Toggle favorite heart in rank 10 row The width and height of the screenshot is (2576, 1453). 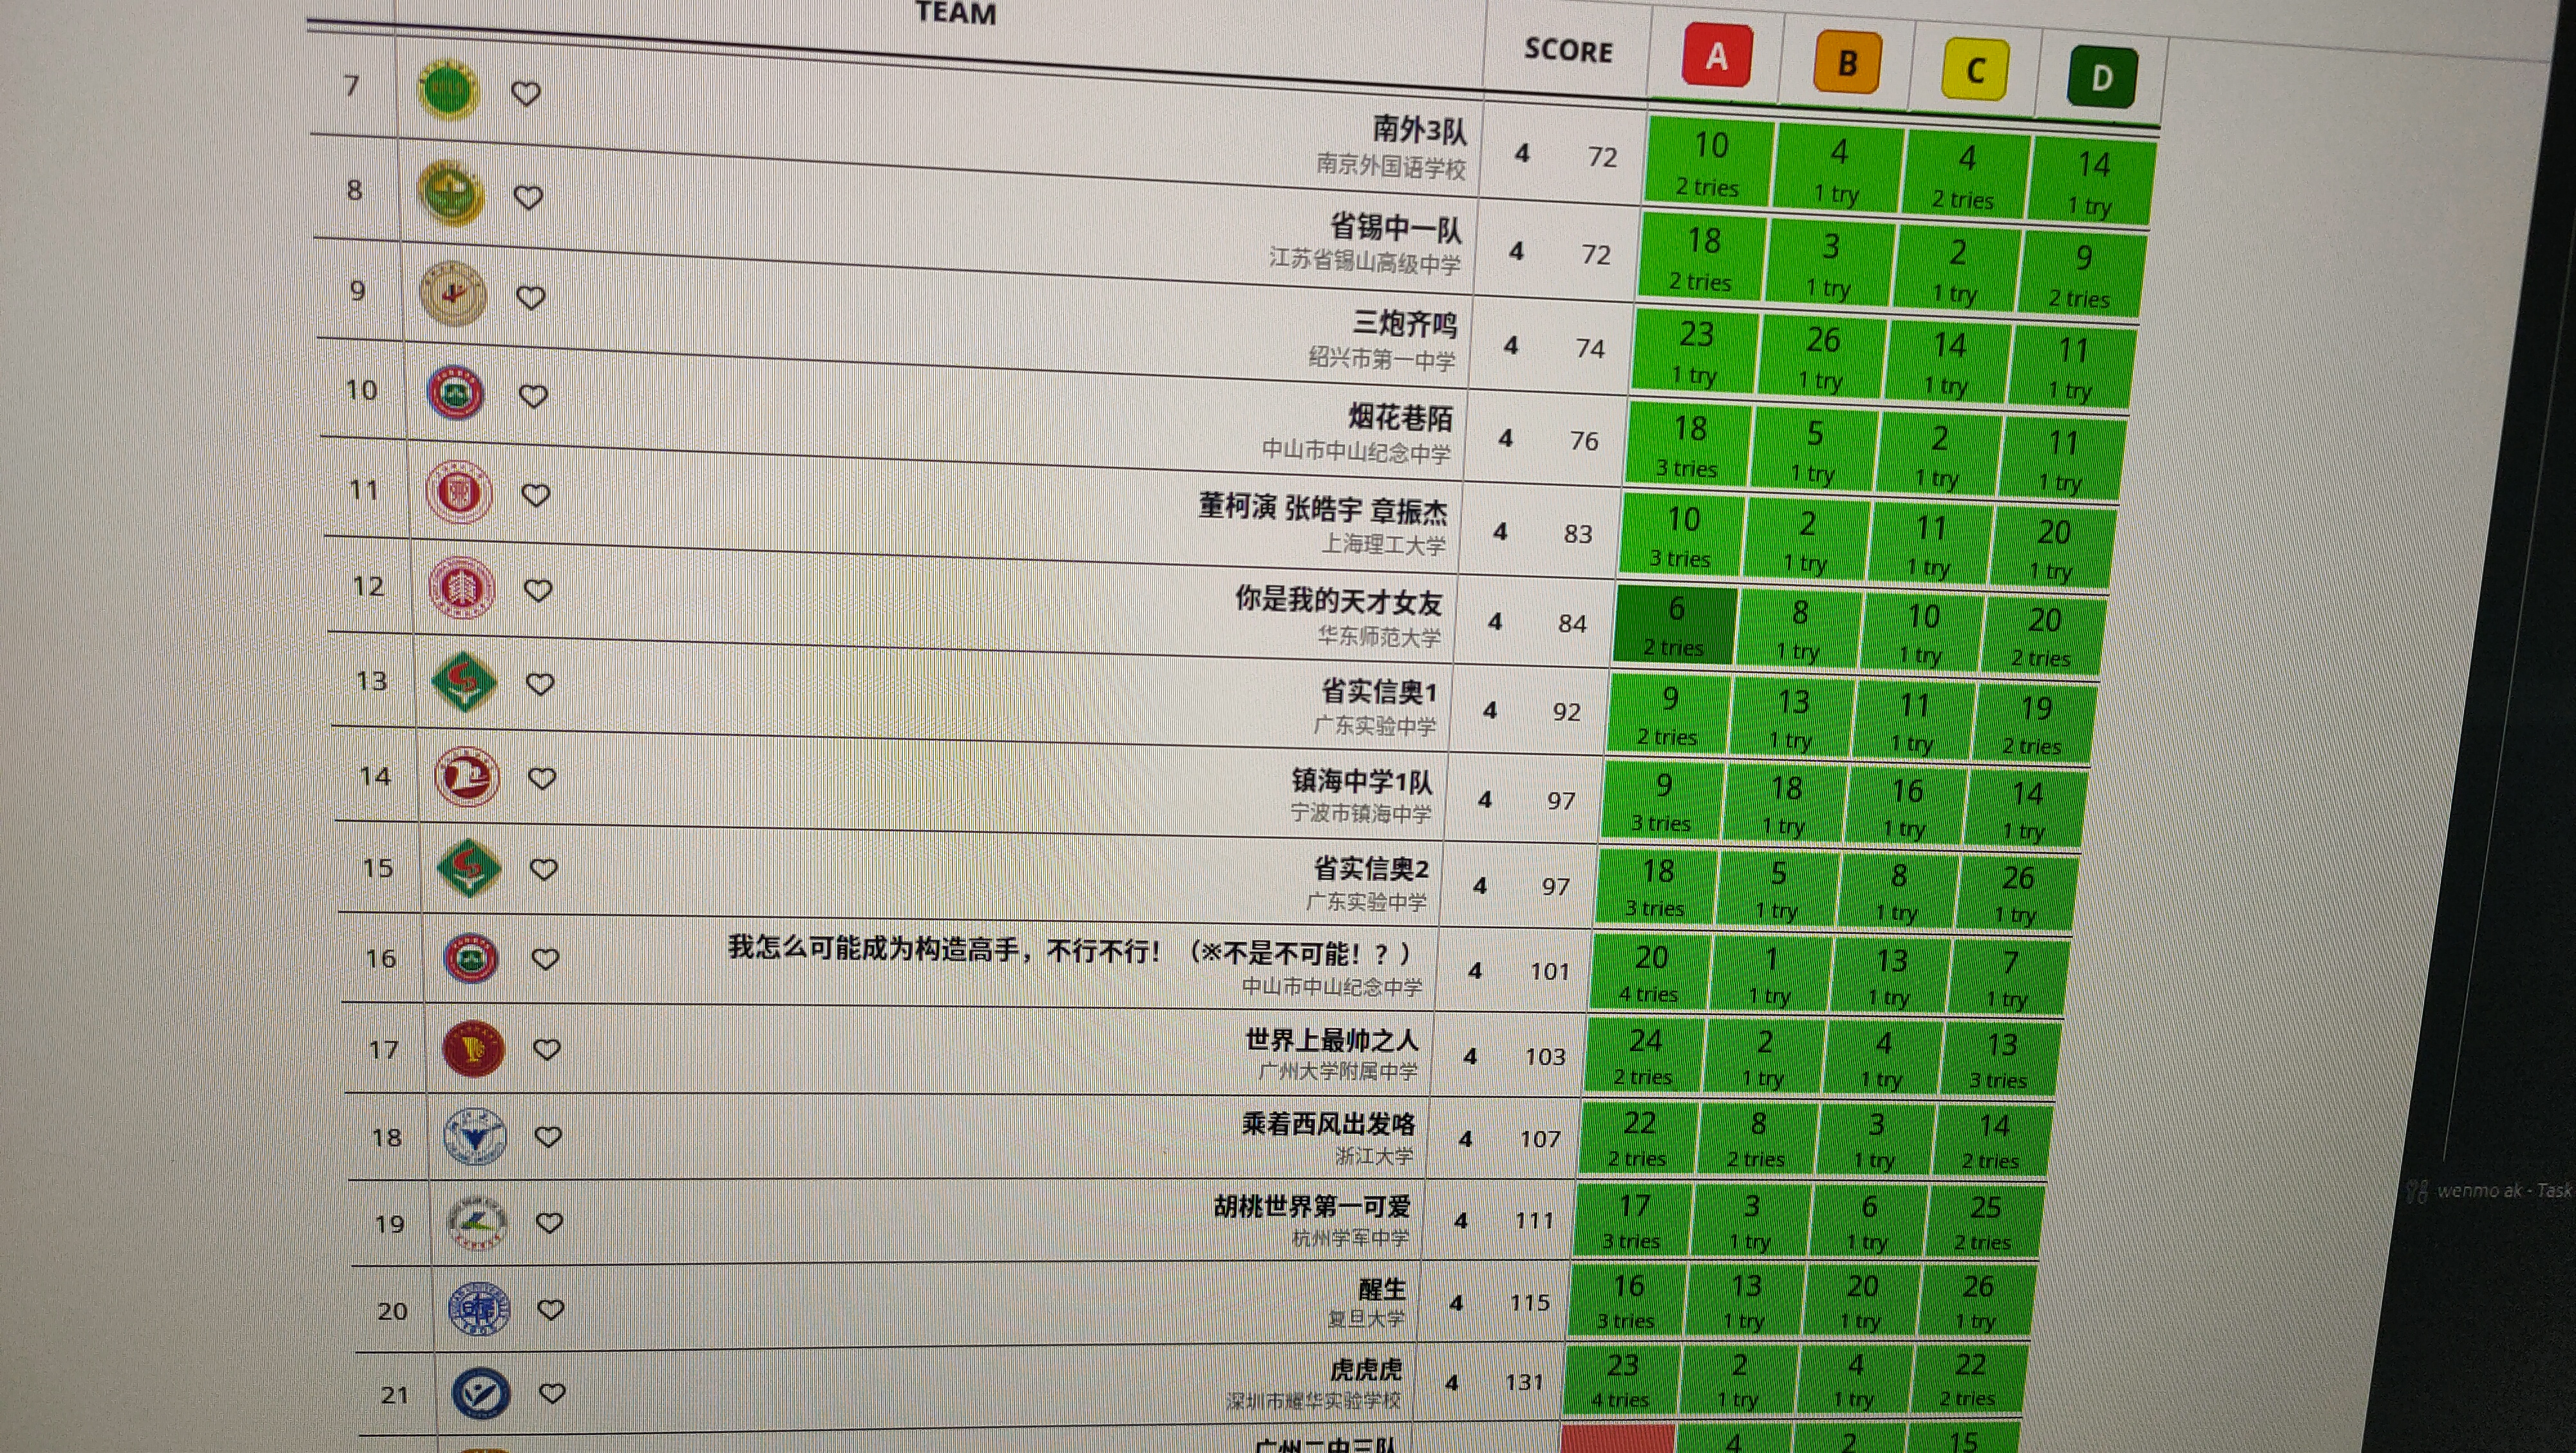tap(533, 396)
